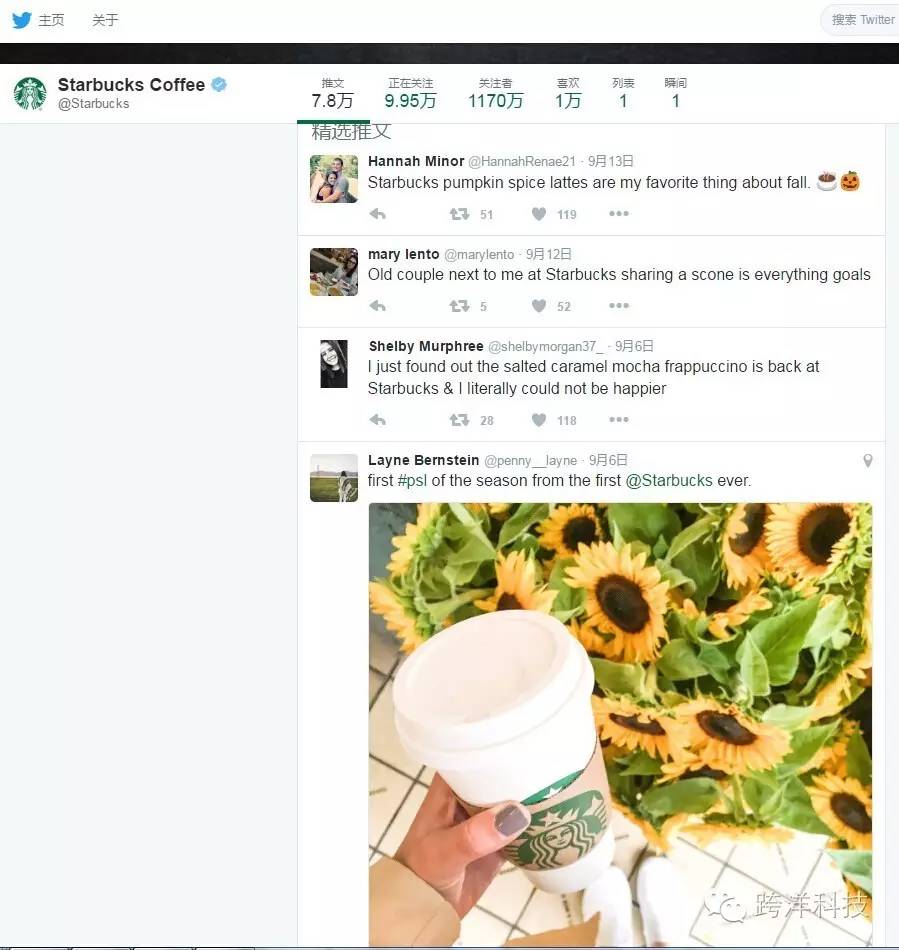Viewport: 899px width, 950px height.
Task: Select the 正在关注 following tab
Action: tap(410, 93)
